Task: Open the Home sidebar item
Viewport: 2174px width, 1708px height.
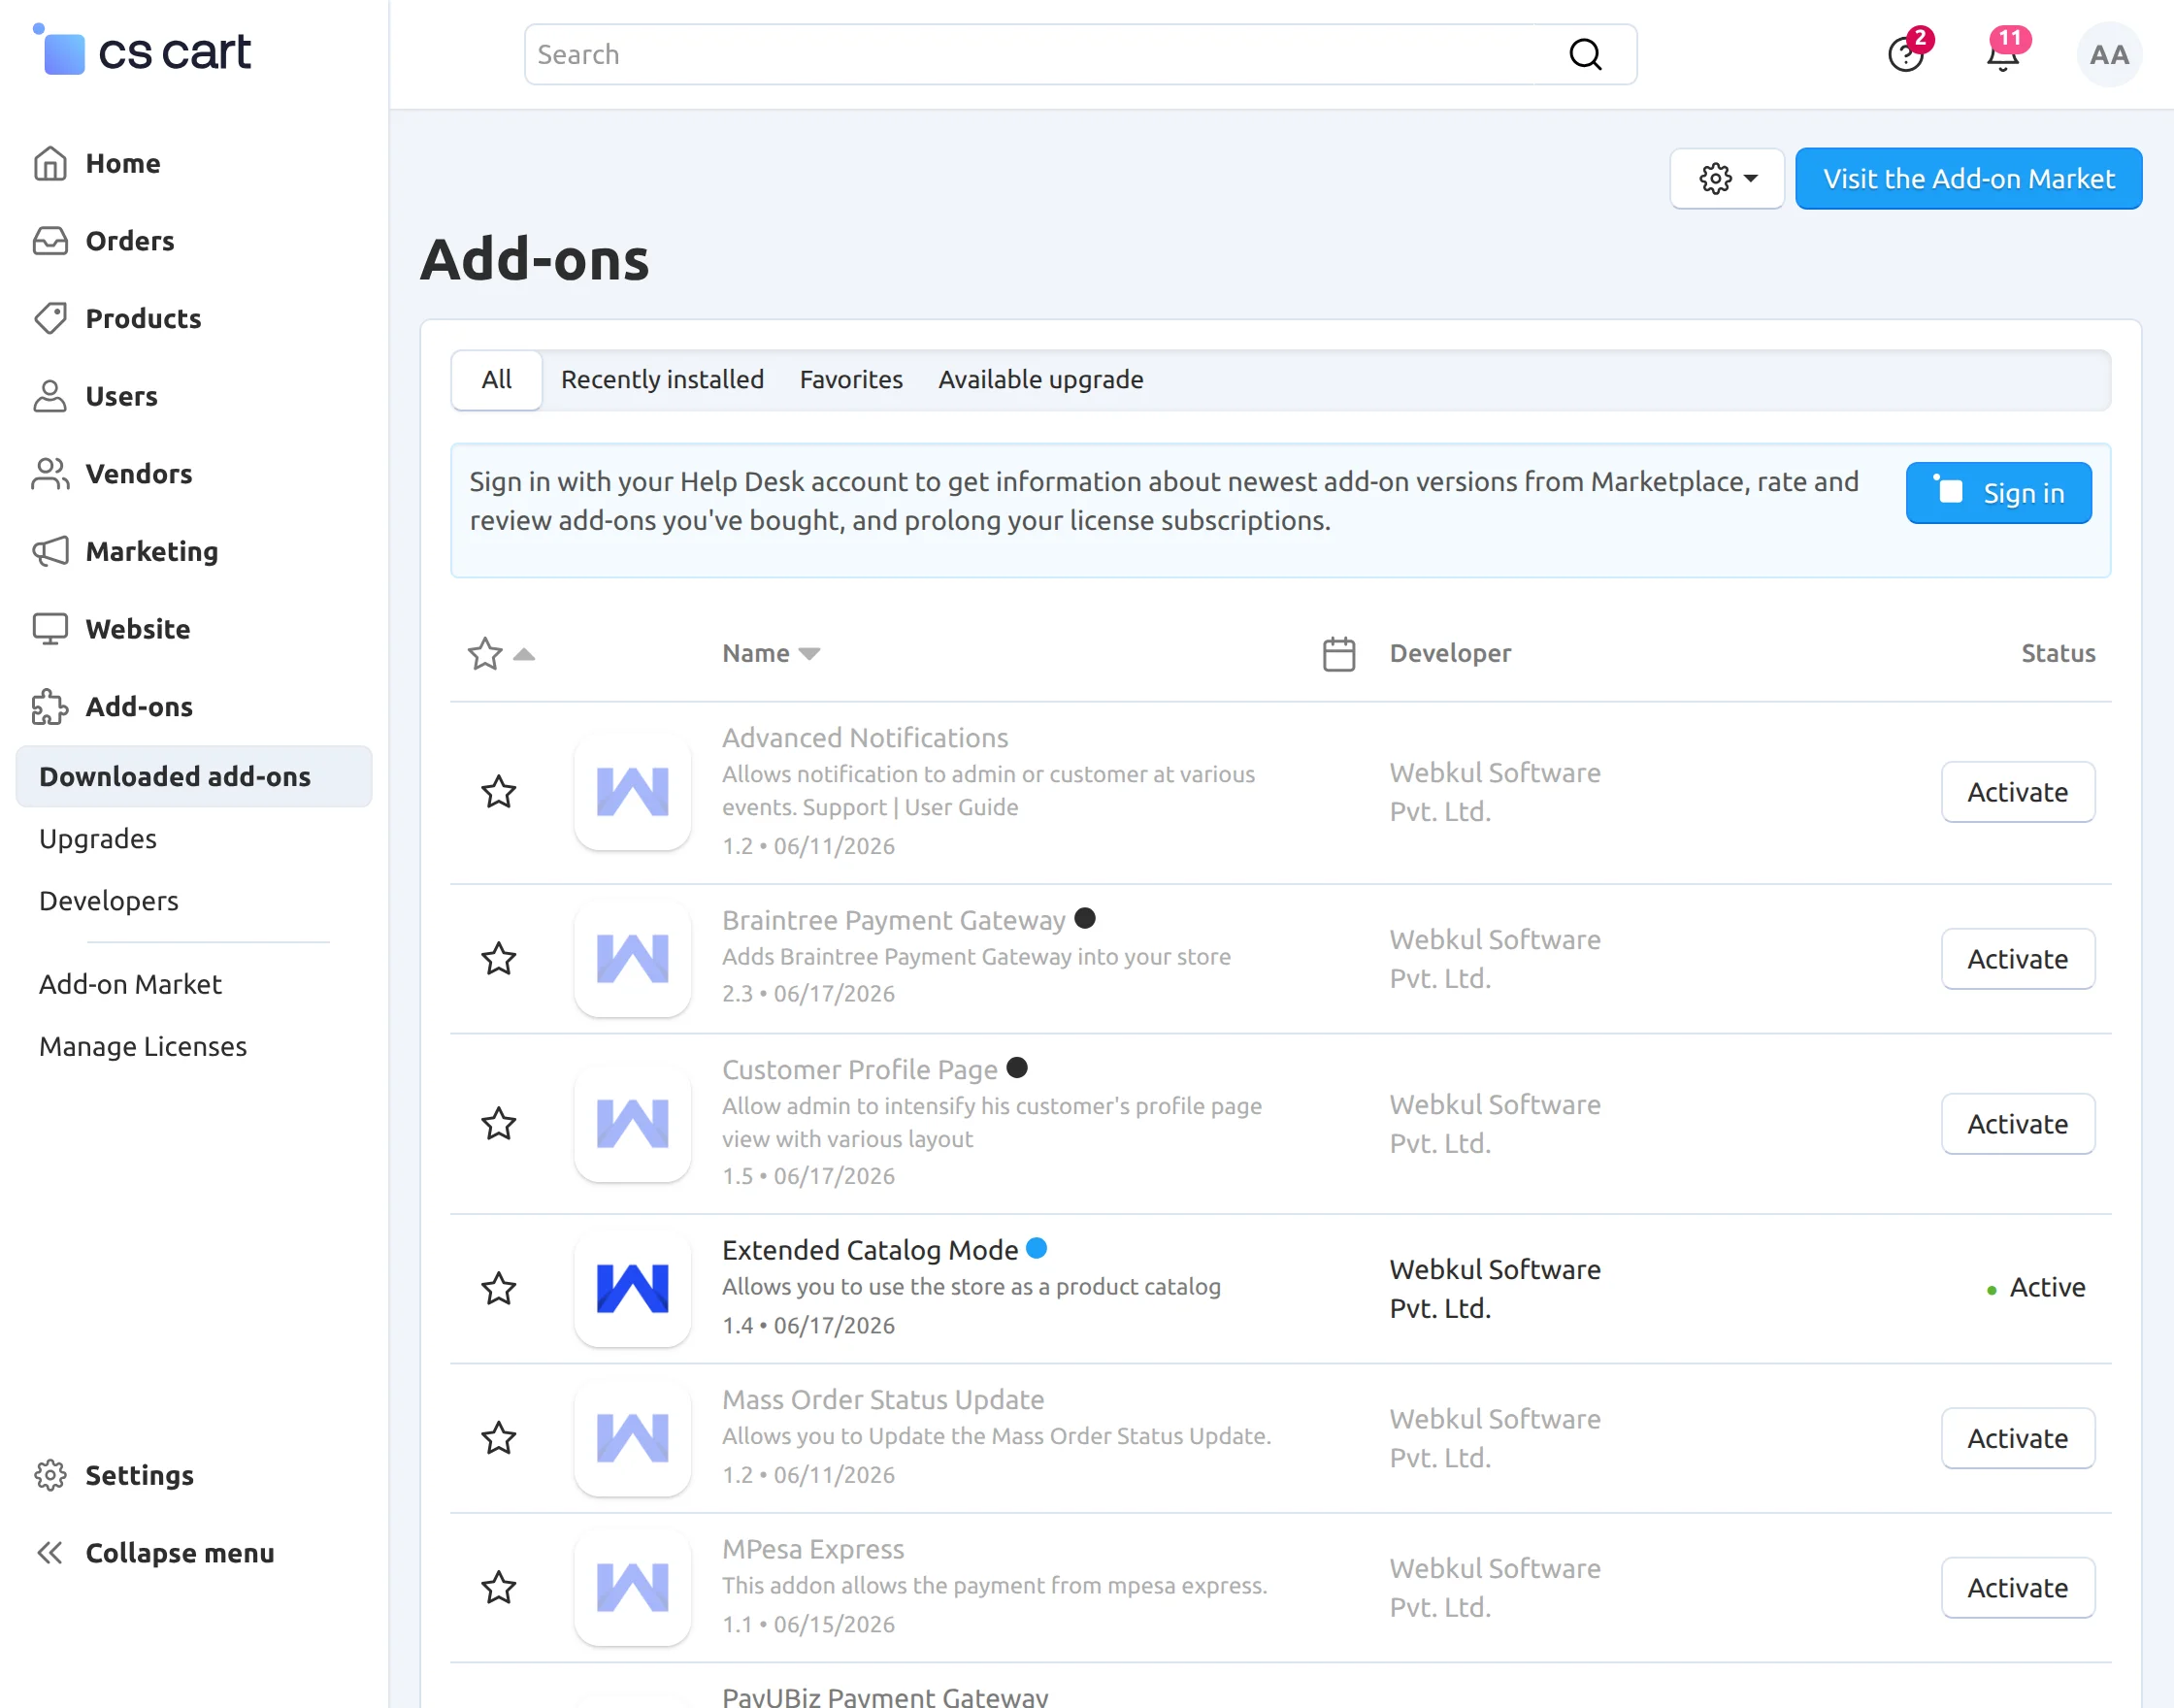Action: pyautogui.click(x=123, y=163)
